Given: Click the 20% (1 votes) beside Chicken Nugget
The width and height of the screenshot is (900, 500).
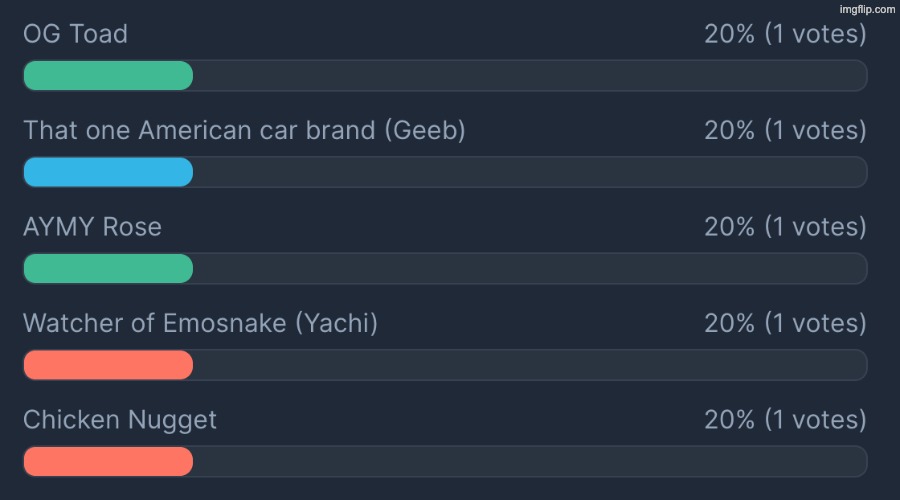Looking at the screenshot, I should [785, 419].
